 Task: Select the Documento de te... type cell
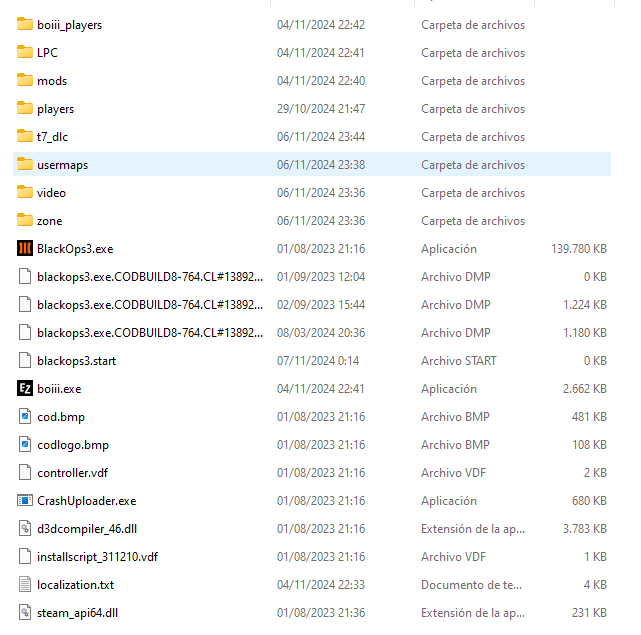point(471,585)
